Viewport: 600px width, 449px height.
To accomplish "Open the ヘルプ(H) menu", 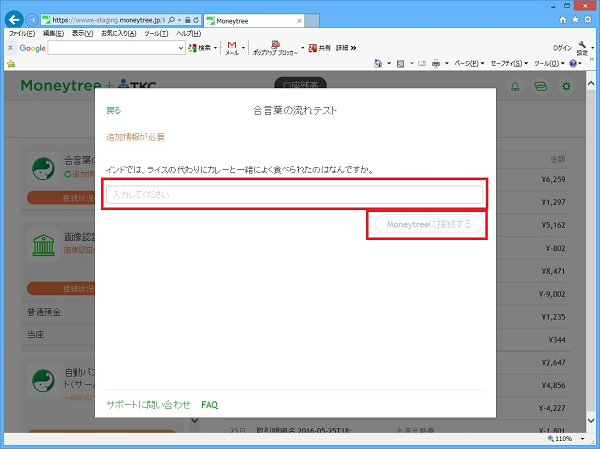I will coord(188,33).
